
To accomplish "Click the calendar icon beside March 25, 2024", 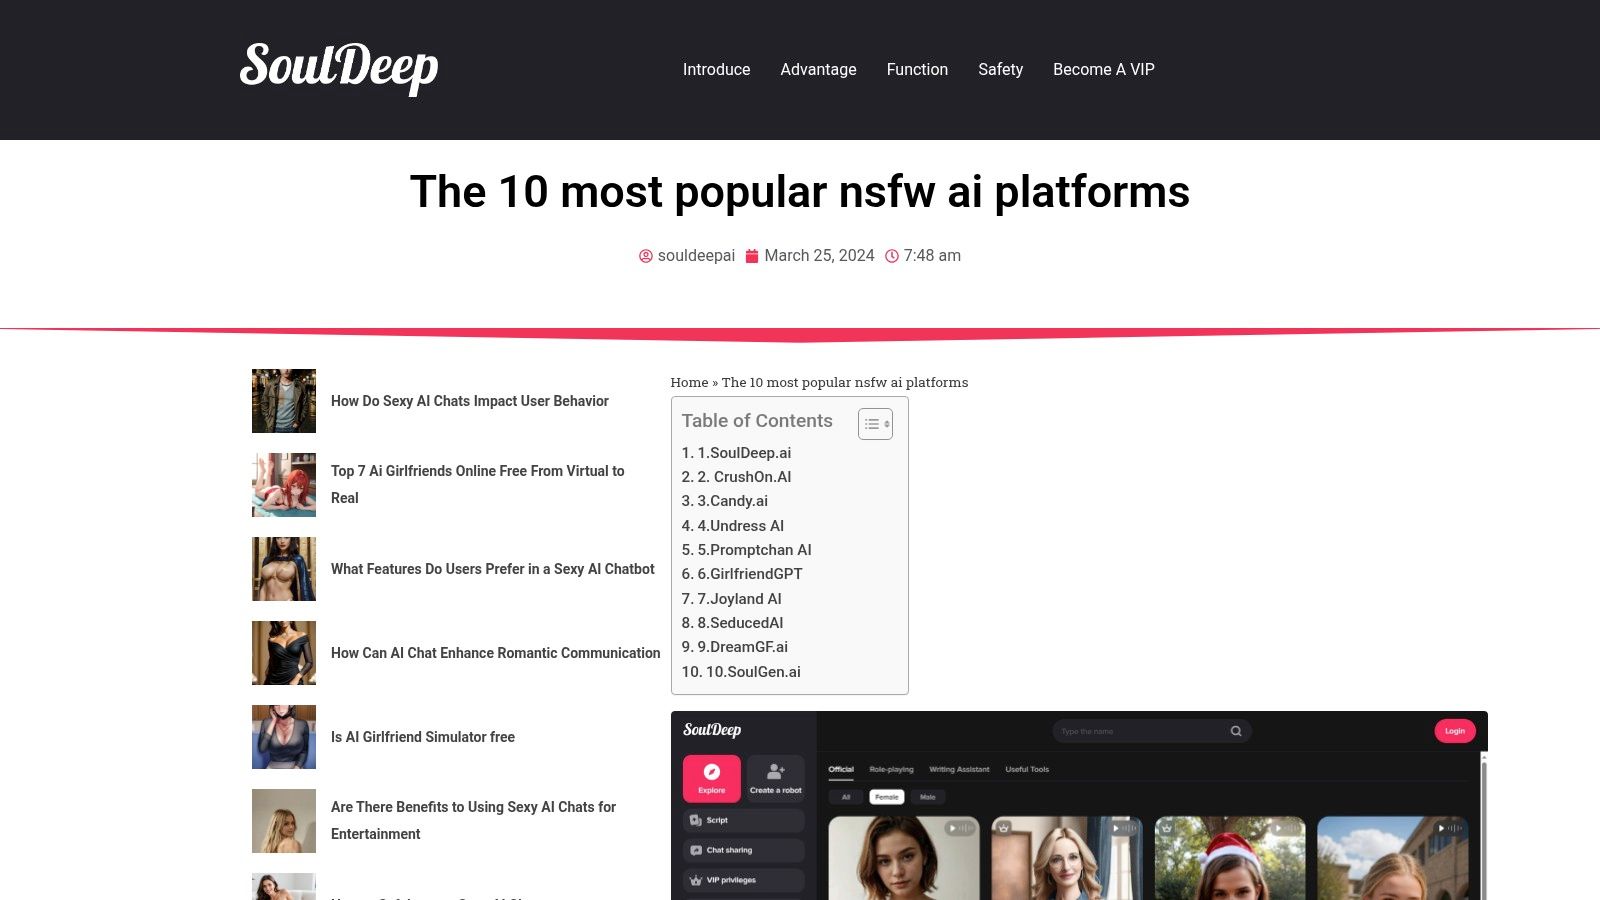I will point(752,256).
